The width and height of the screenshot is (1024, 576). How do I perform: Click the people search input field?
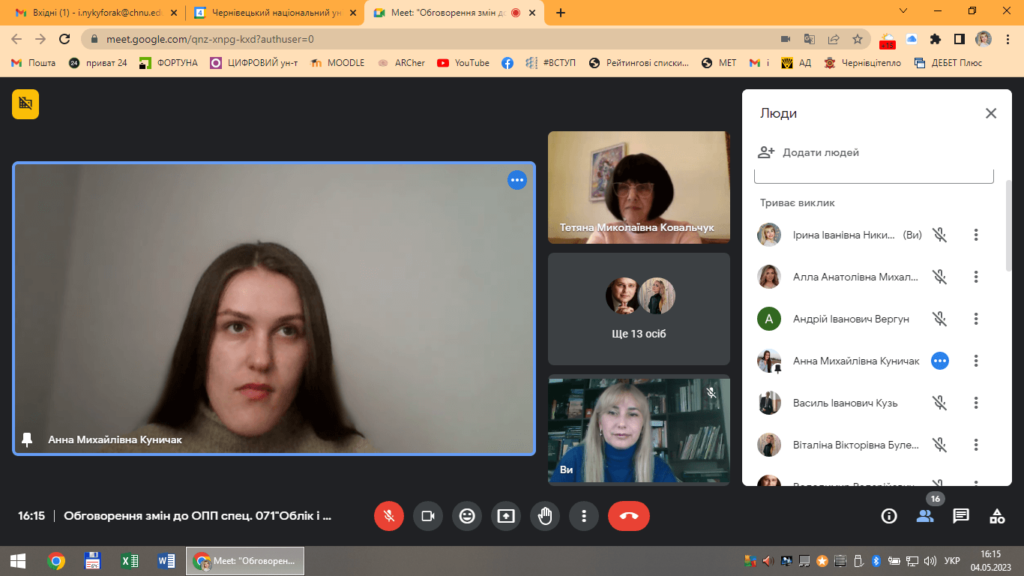coord(874,176)
